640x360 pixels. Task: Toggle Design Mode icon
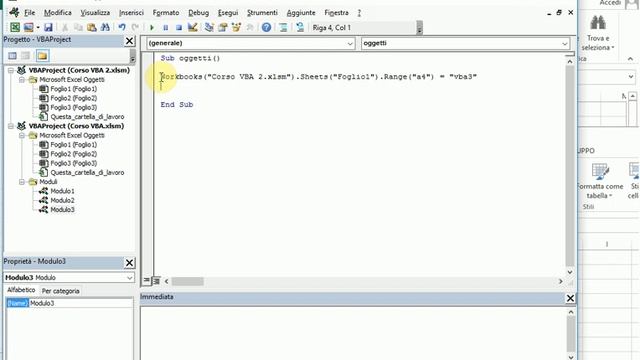tap(193, 27)
